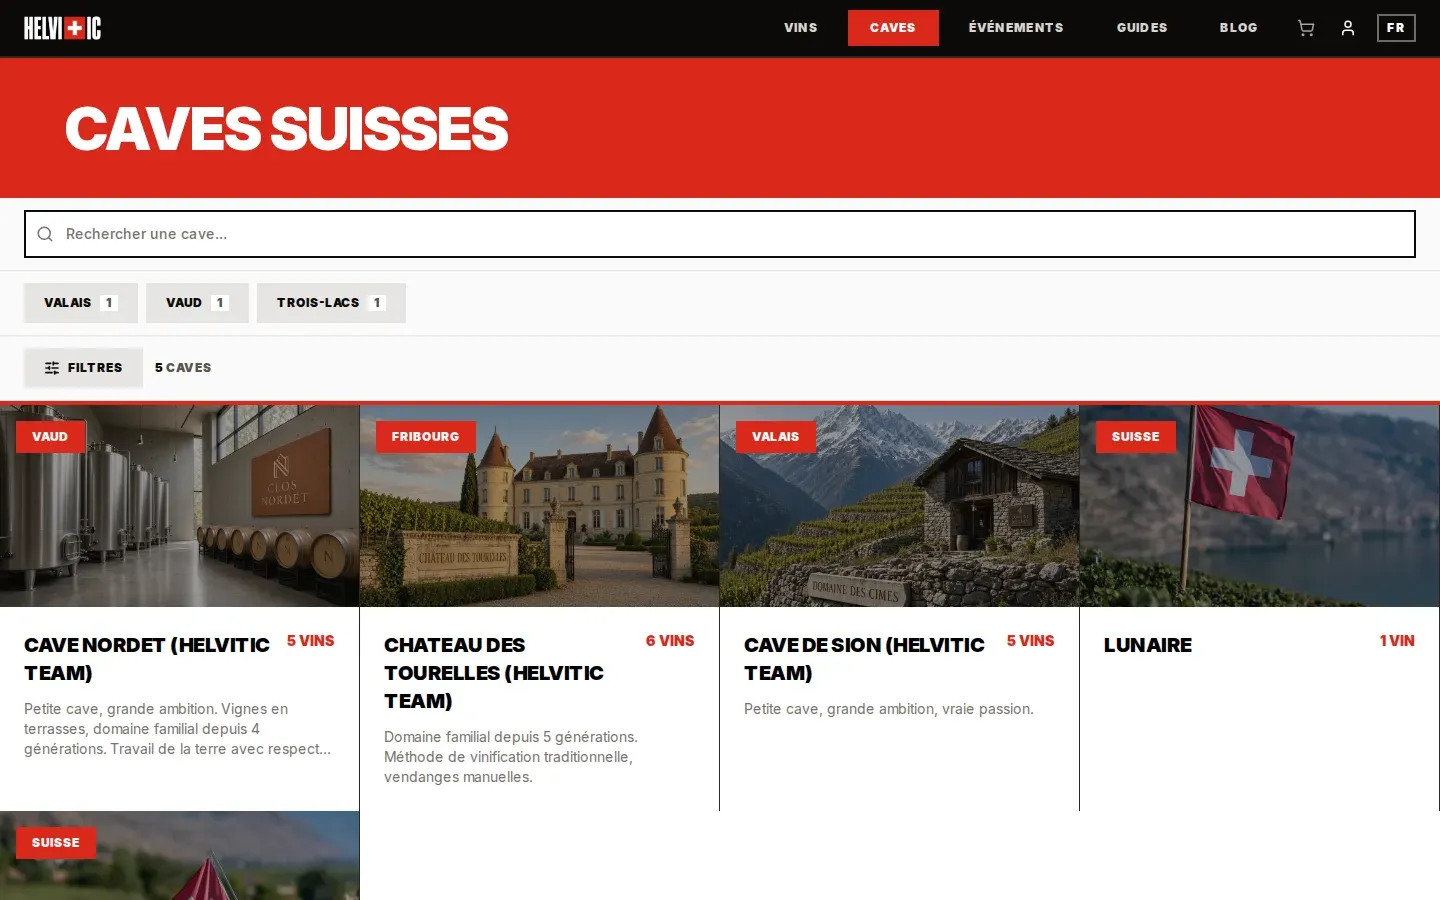Go to Événements in navigation
Image resolution: width=1440 pixels, height=900 pixels.
pyautogui.click(x=1016, y=28)
